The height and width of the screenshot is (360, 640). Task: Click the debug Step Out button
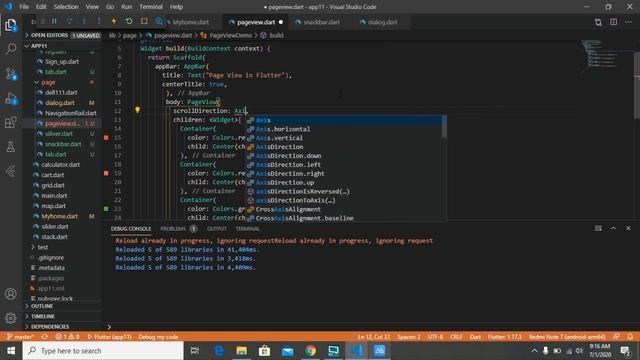pos(99,21)
